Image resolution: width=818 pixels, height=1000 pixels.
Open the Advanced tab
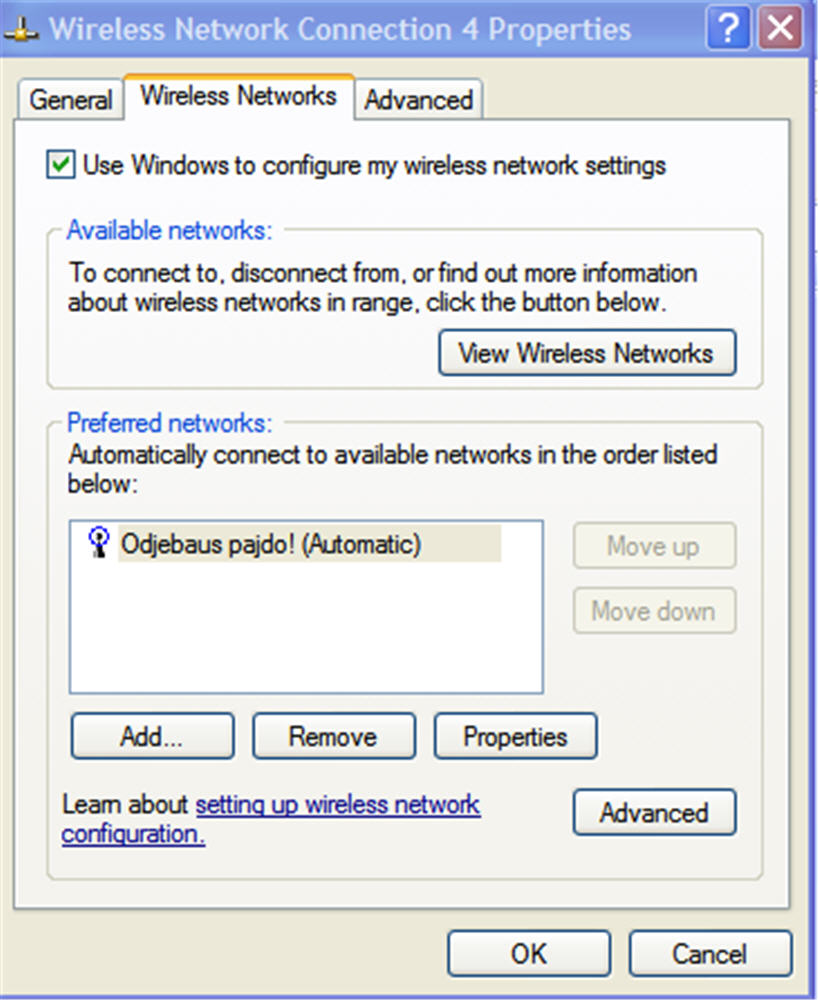(418, 100)
